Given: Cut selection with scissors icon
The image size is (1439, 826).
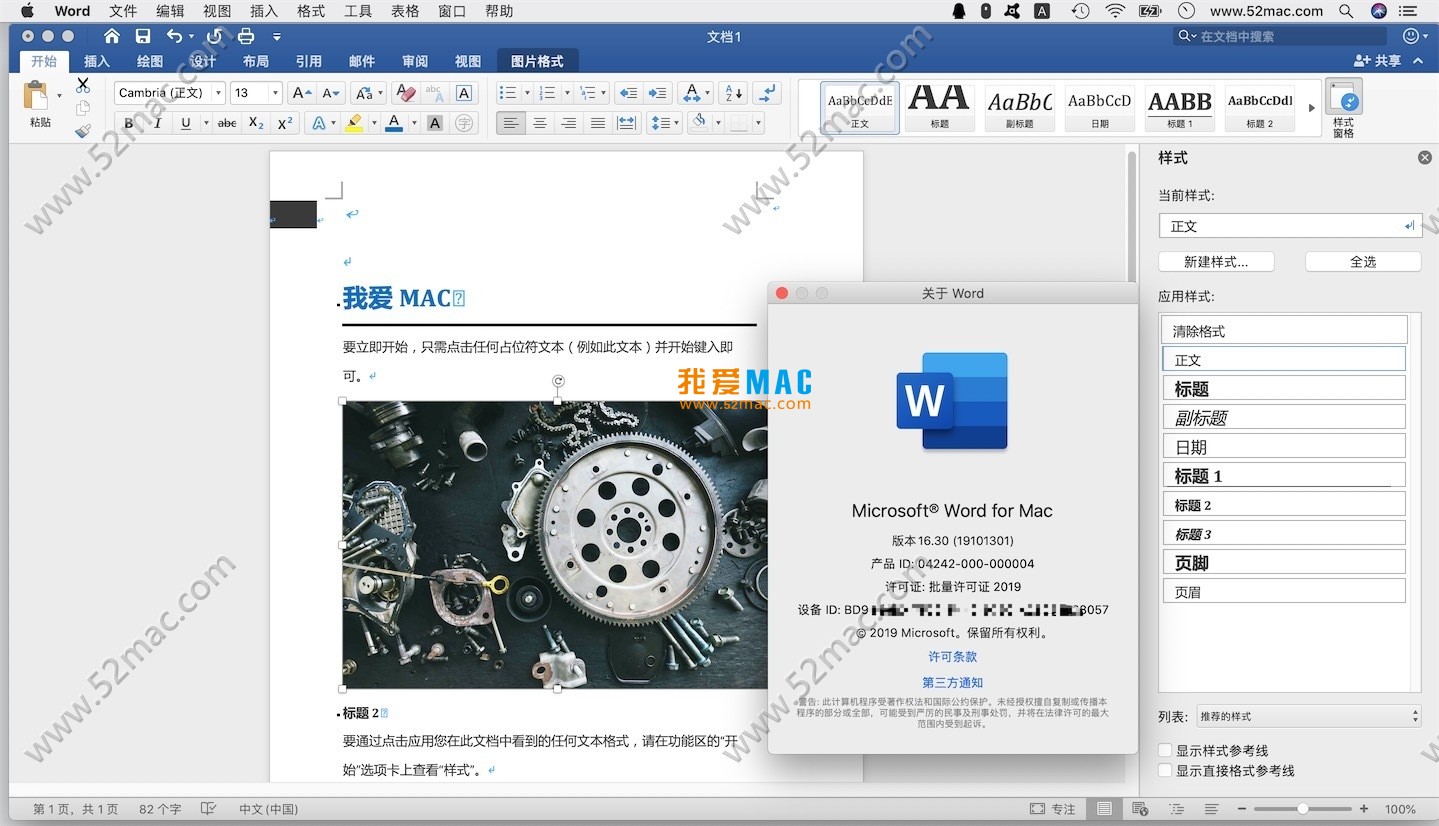Looking at the screenshot, I should tap(83, 86).
